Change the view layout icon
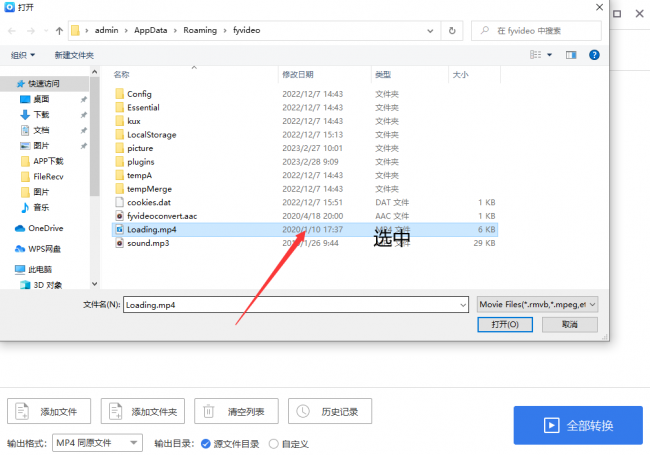Image resolution: width=650 pixels, height=455 pixels. (x=535, y=55)
